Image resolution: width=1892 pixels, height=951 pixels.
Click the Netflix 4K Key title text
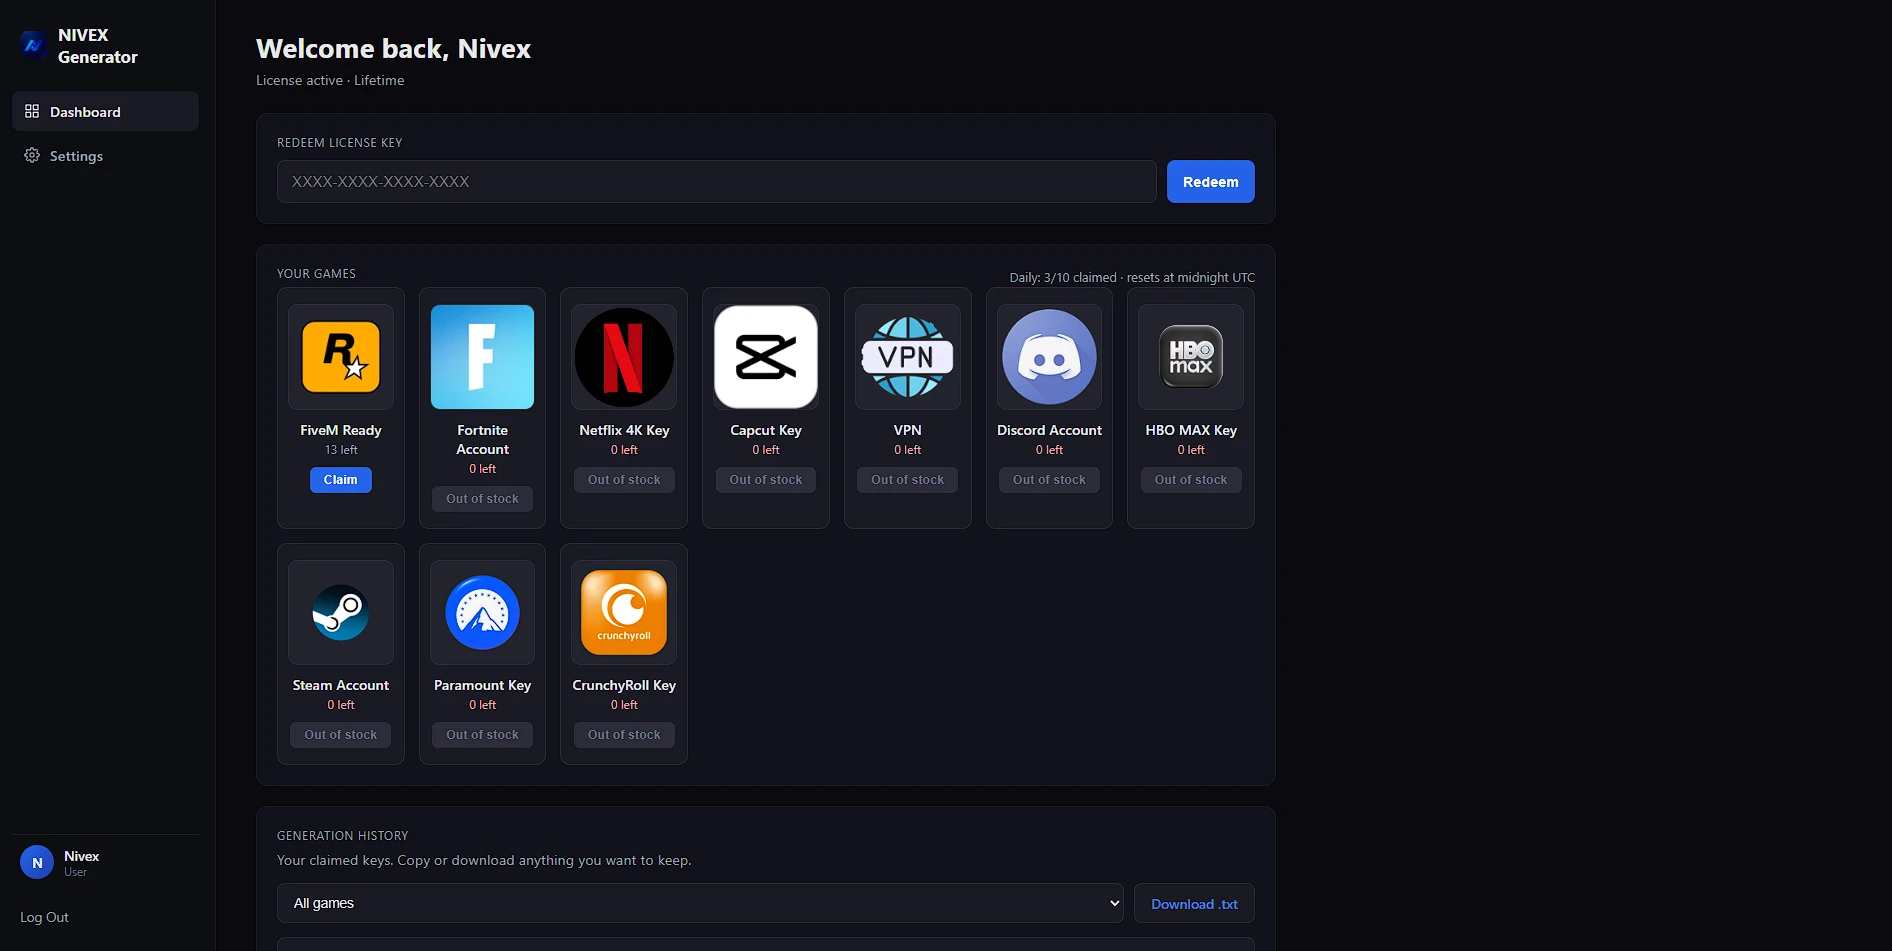[624, 430]
